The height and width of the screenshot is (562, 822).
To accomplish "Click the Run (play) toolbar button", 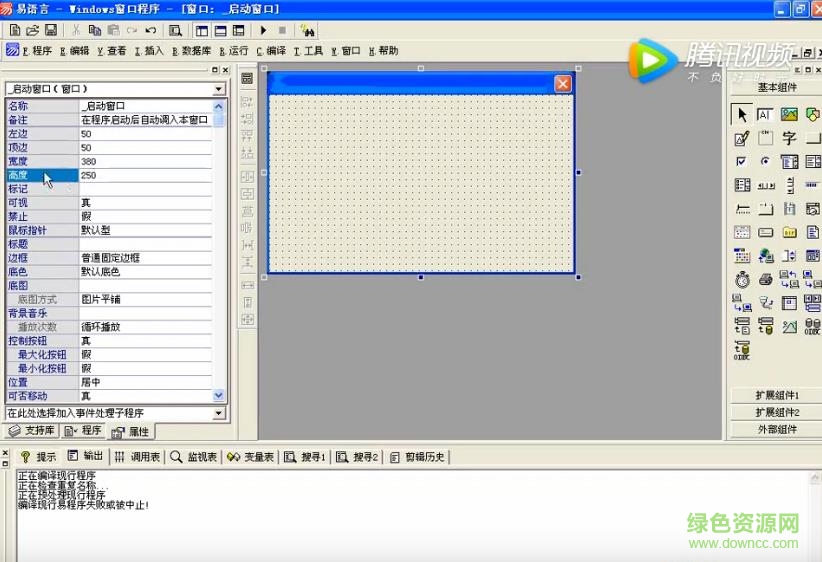I will (263, 30).
